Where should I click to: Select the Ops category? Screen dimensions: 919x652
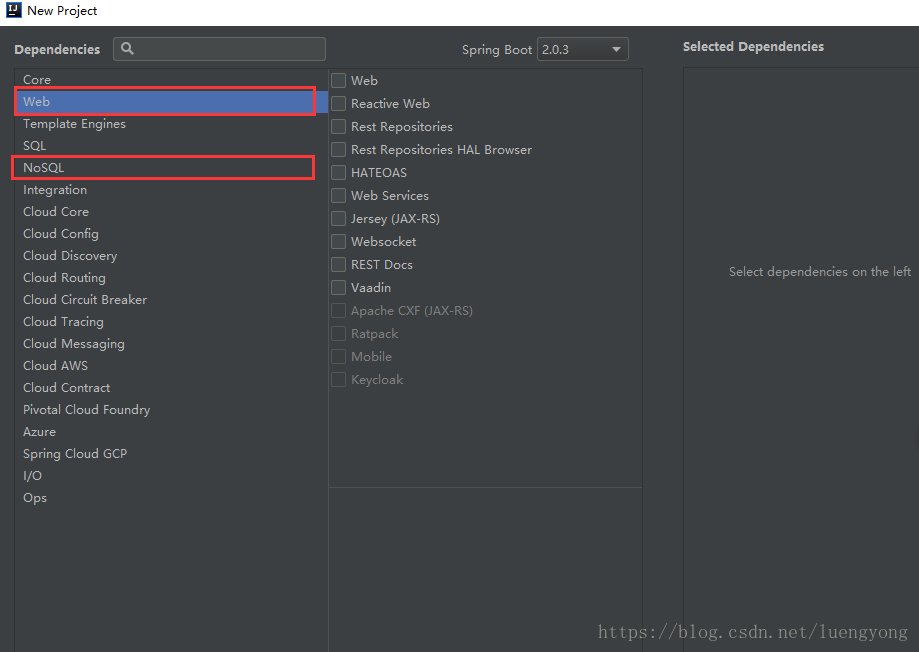click(171, 498)
